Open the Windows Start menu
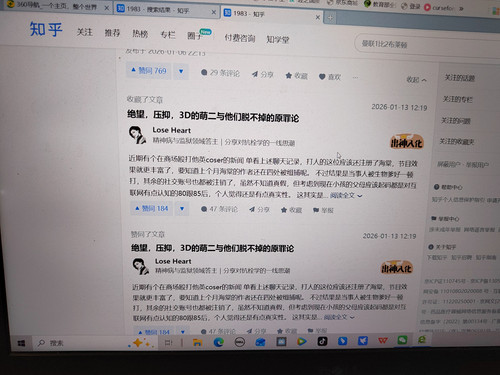500x375 pixels. [x=21, y=343]
